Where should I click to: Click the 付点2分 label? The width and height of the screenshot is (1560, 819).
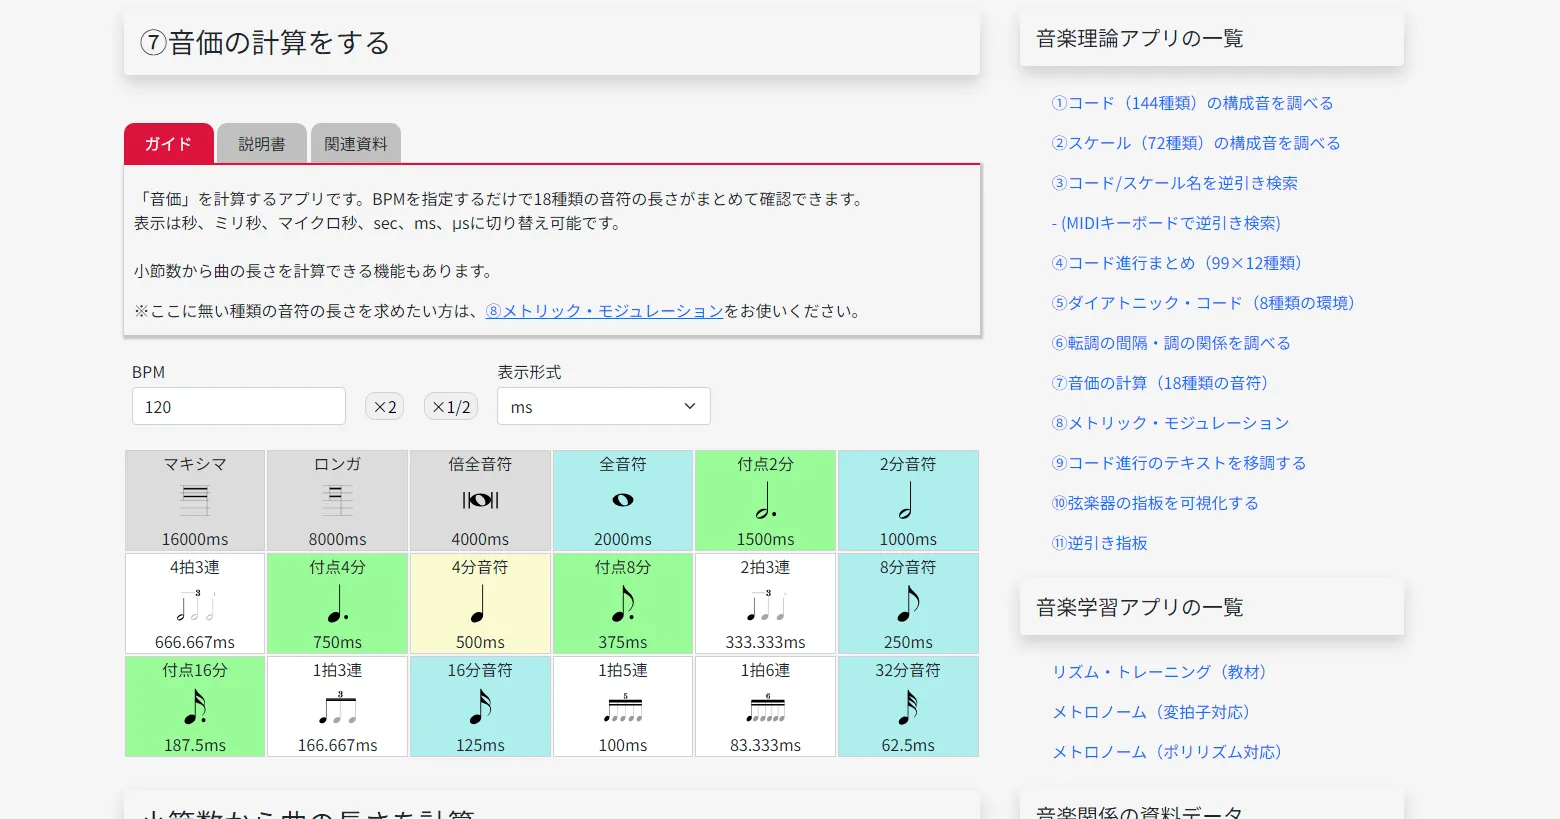coord(766,464)
